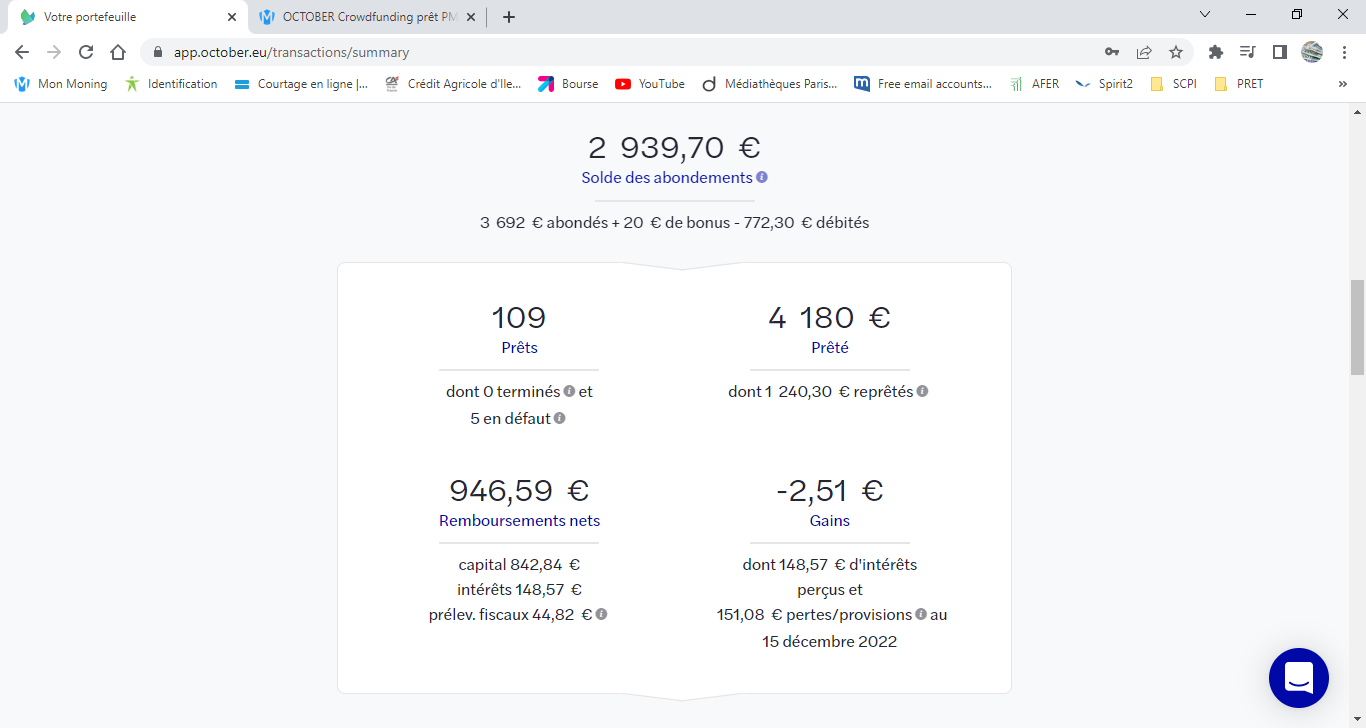
Task: Open the Chrome three-dot menu
Action: click(x=1344, y=52)
